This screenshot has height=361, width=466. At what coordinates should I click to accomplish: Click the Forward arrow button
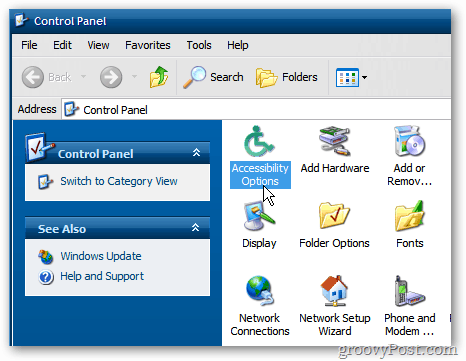coord(111,77)
